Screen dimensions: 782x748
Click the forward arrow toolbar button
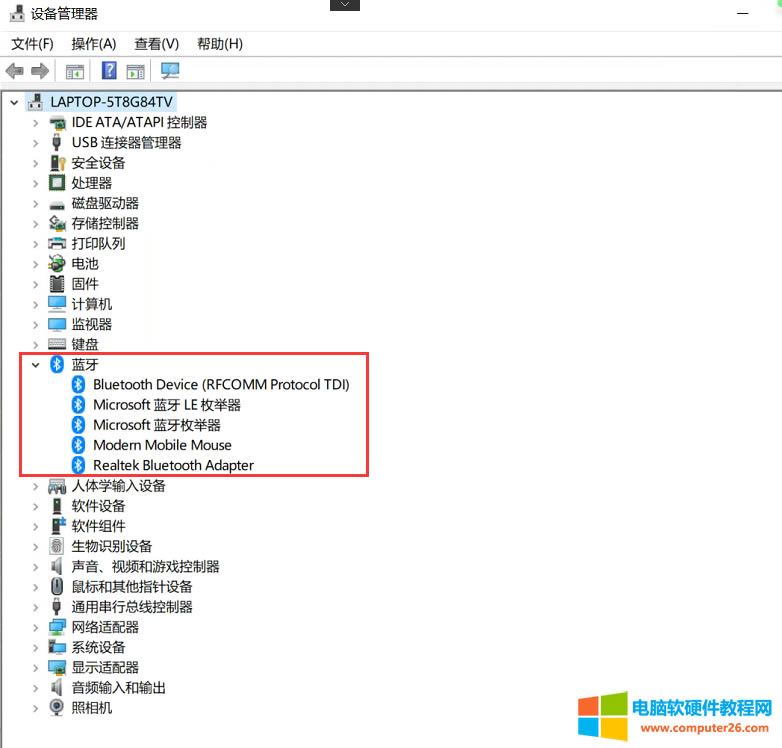[x=40, y=71]
